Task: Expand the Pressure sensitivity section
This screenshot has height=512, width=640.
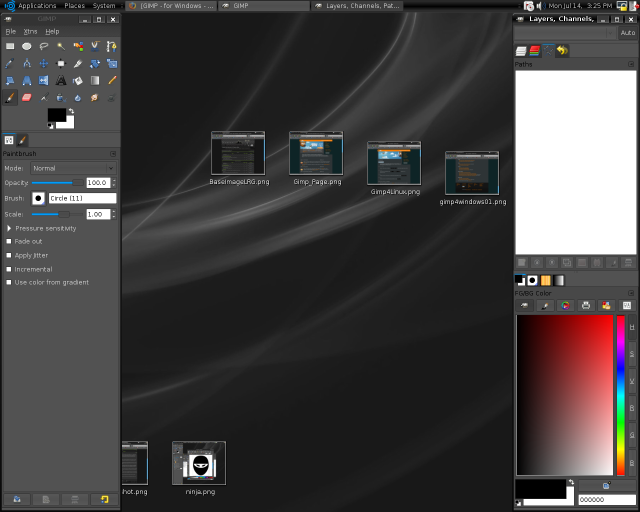Action: coord(9,228)
